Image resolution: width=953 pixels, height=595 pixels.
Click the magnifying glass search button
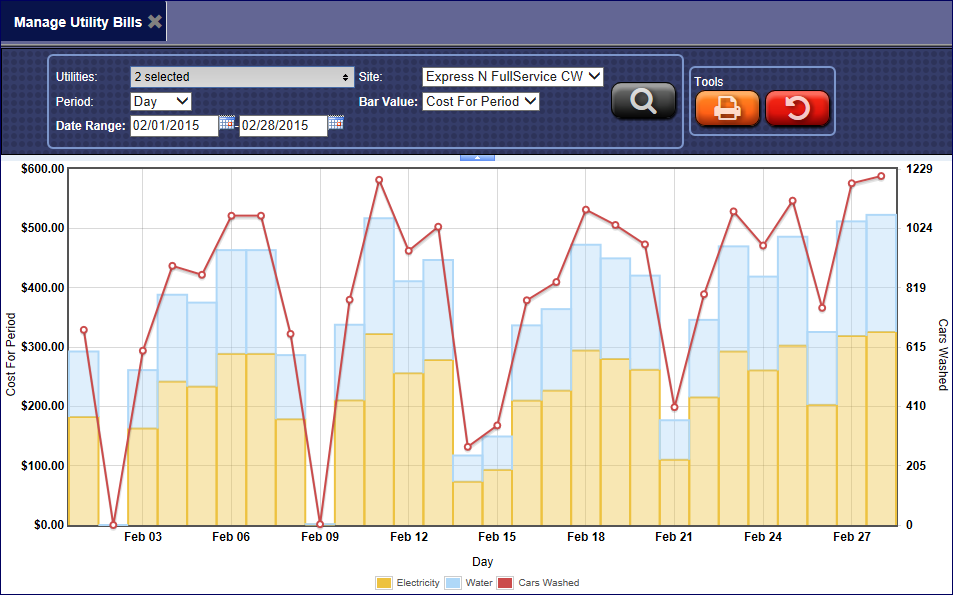pos(644,101)
